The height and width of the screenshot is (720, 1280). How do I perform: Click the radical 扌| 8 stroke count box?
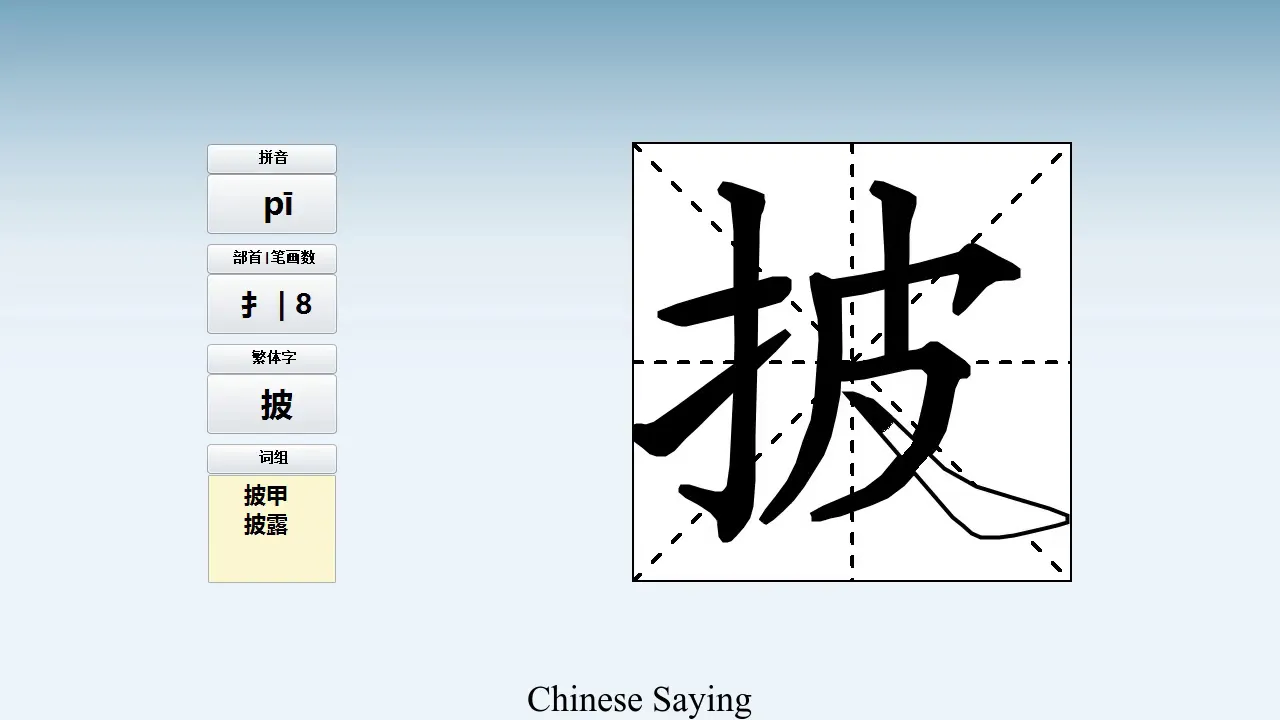[x=272, y=304]
